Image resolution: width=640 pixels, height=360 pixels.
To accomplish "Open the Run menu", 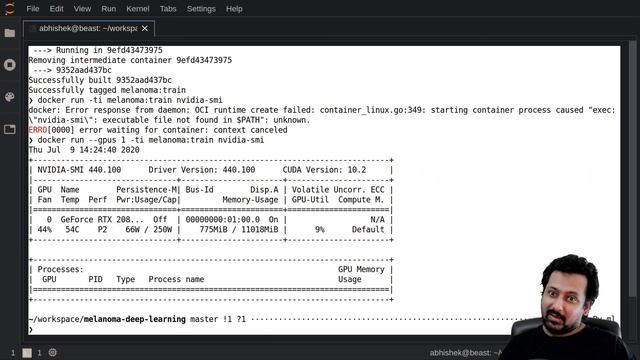I will click(109, 9).
